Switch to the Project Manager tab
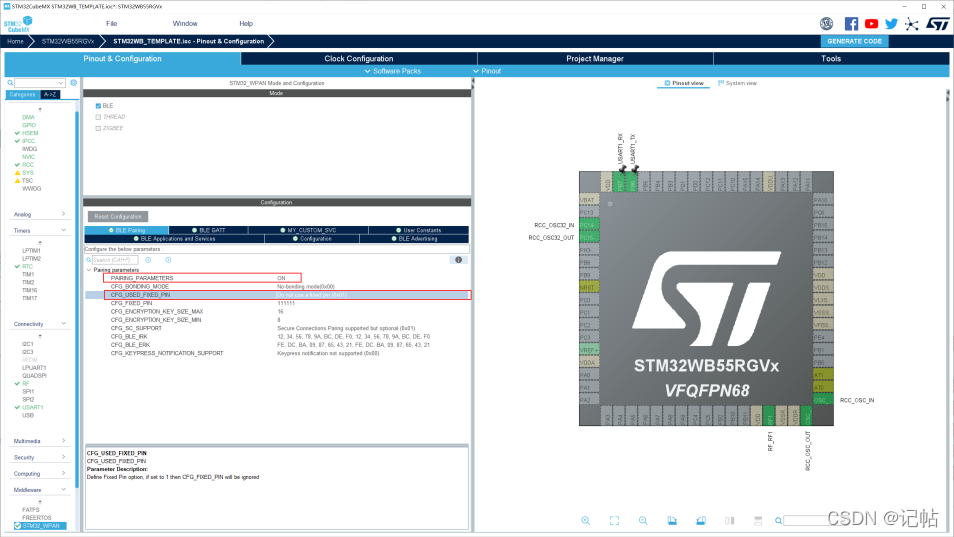Image resolution: width=954 pixels, height=537 pixels. 595,58
